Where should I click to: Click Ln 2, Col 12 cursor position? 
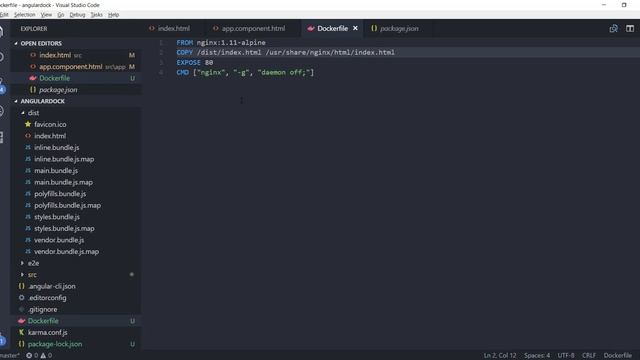(500, 356)
